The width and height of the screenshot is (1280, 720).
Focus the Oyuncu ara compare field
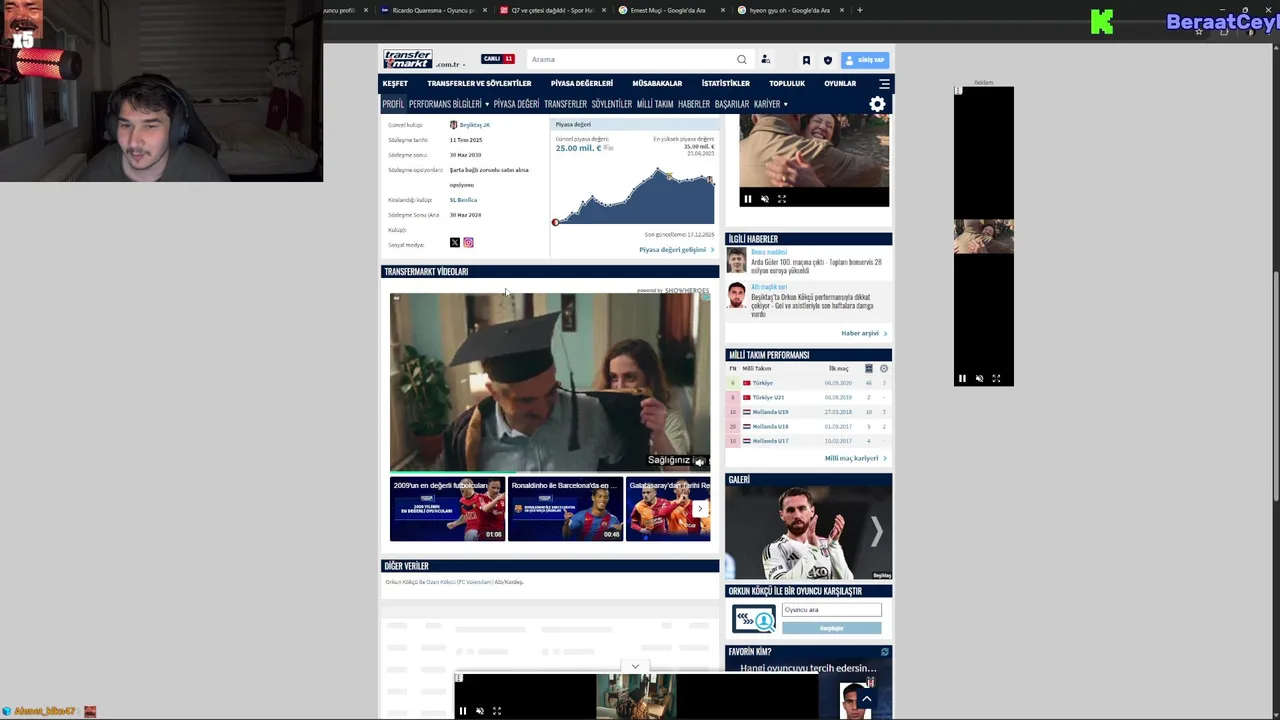click(x=832, y=609)
